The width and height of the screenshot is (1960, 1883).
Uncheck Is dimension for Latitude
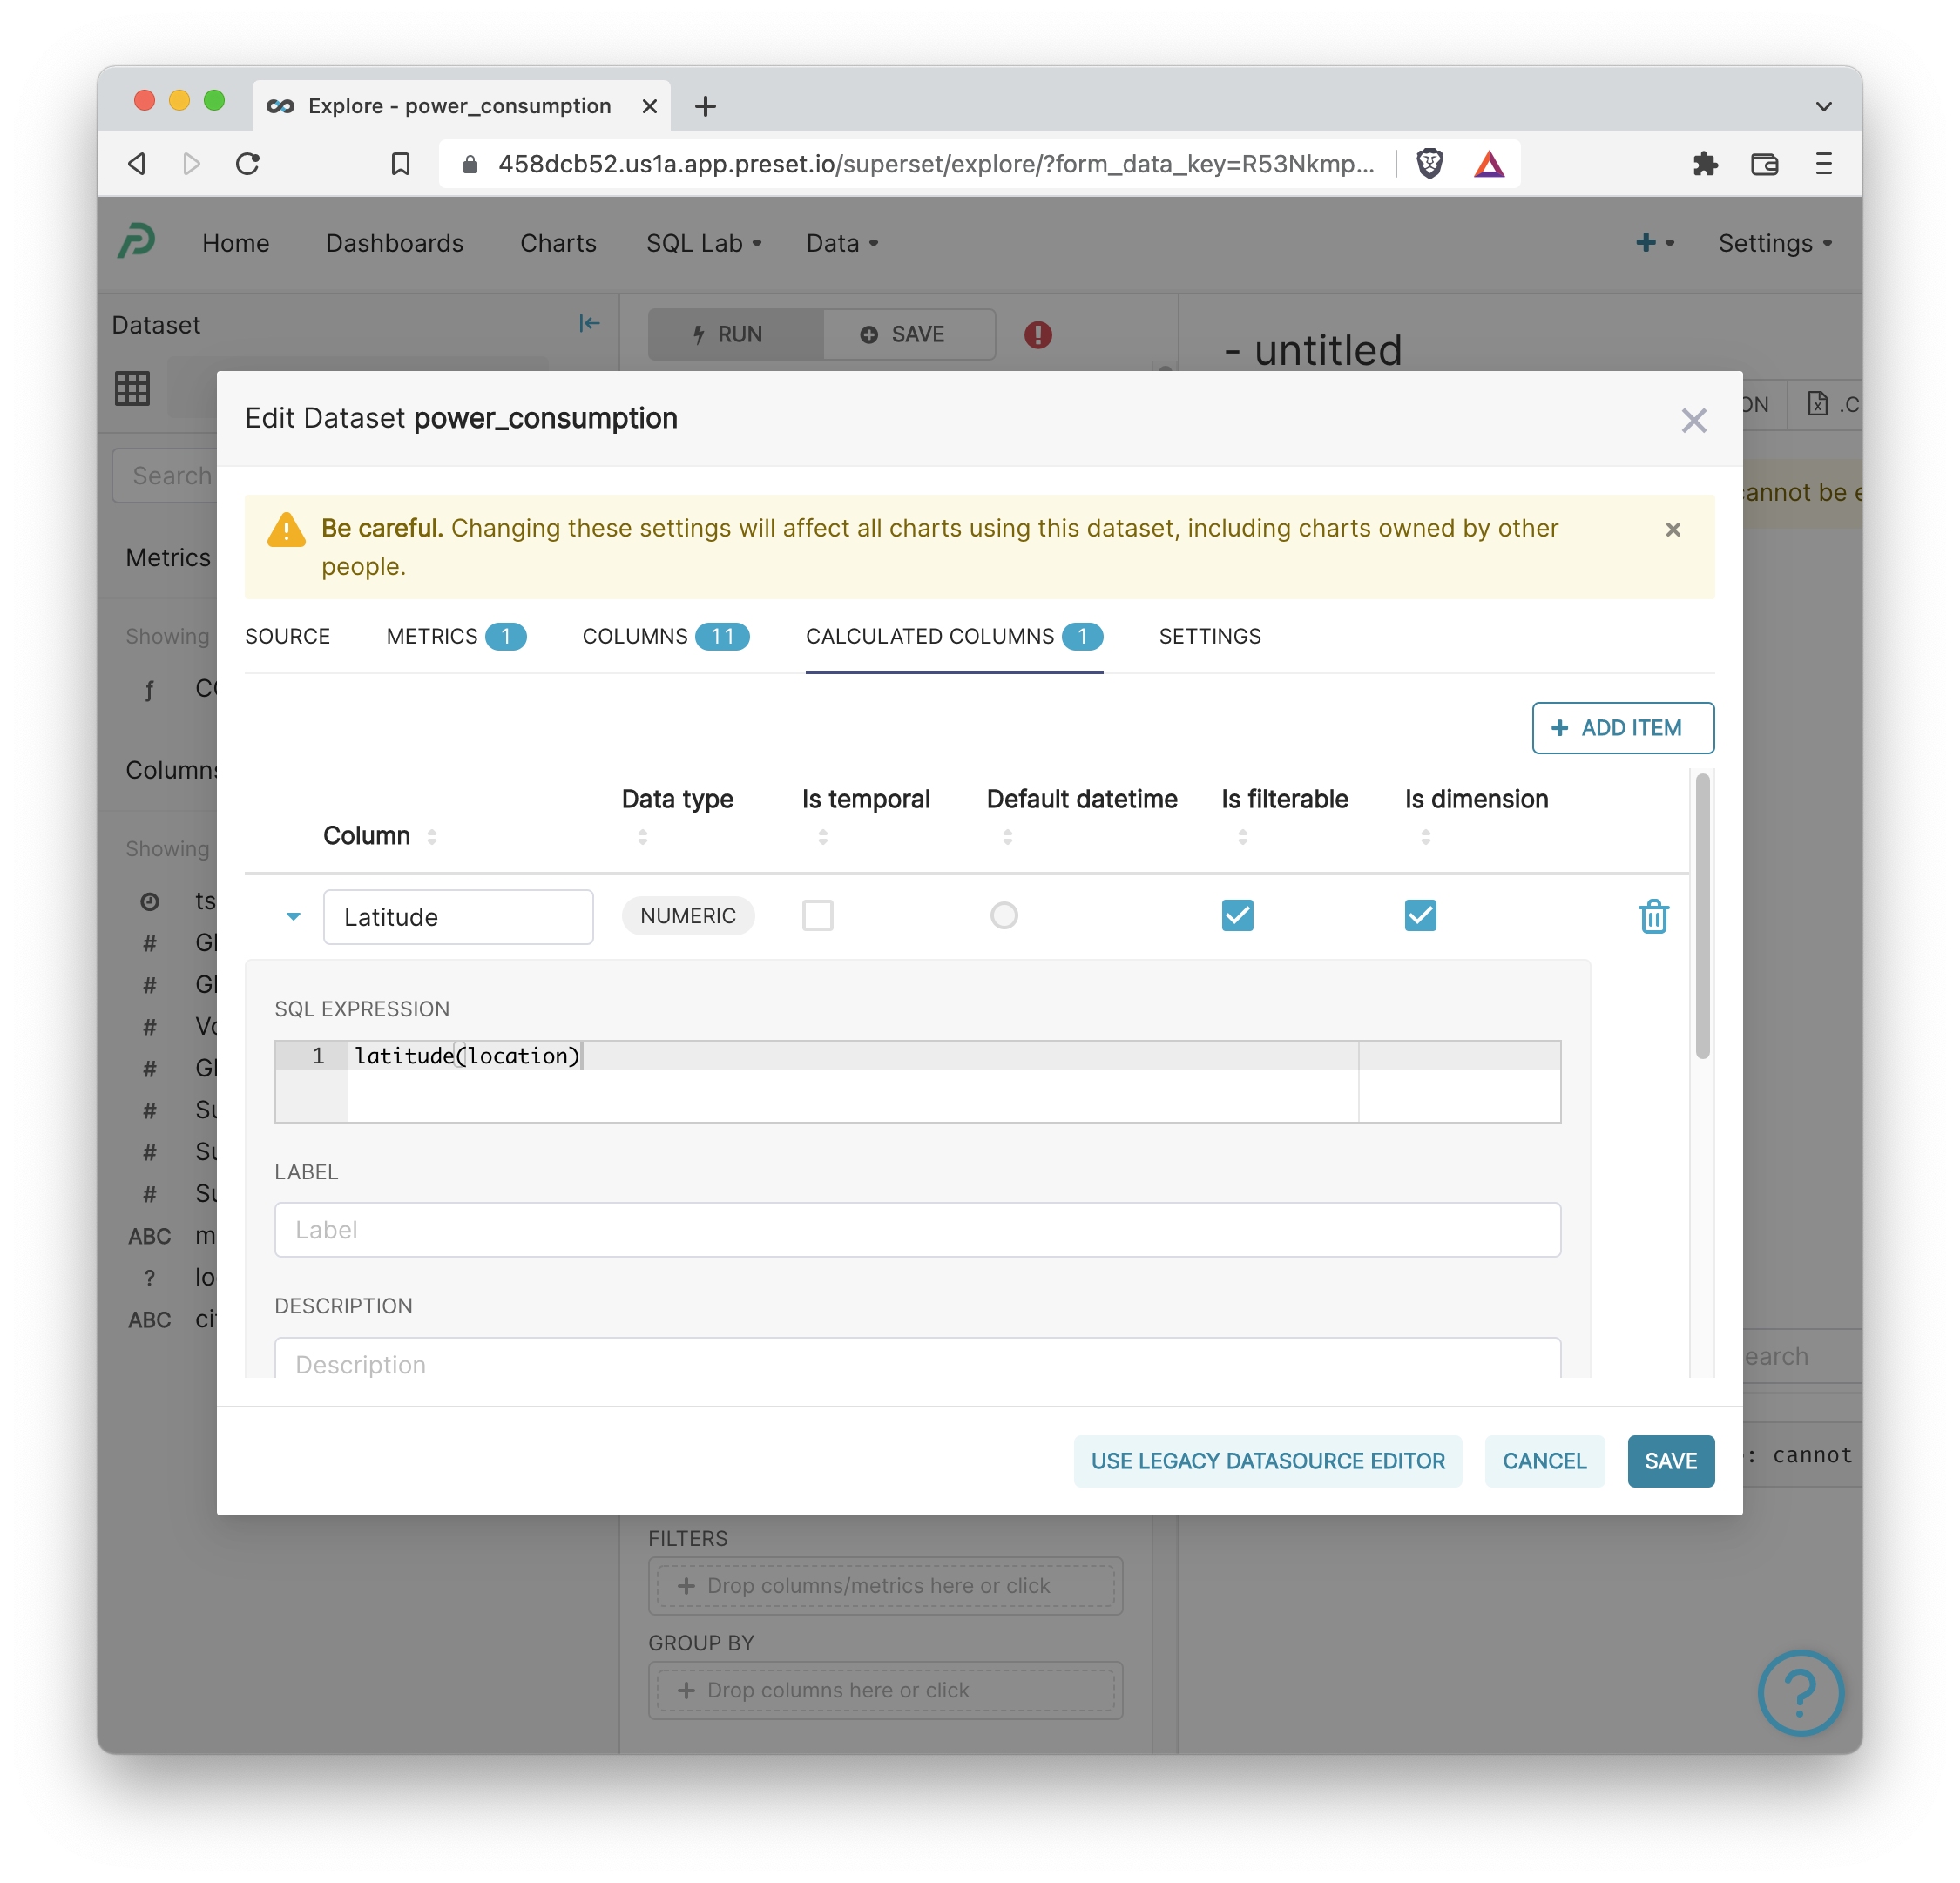[x=1419, y=915]
